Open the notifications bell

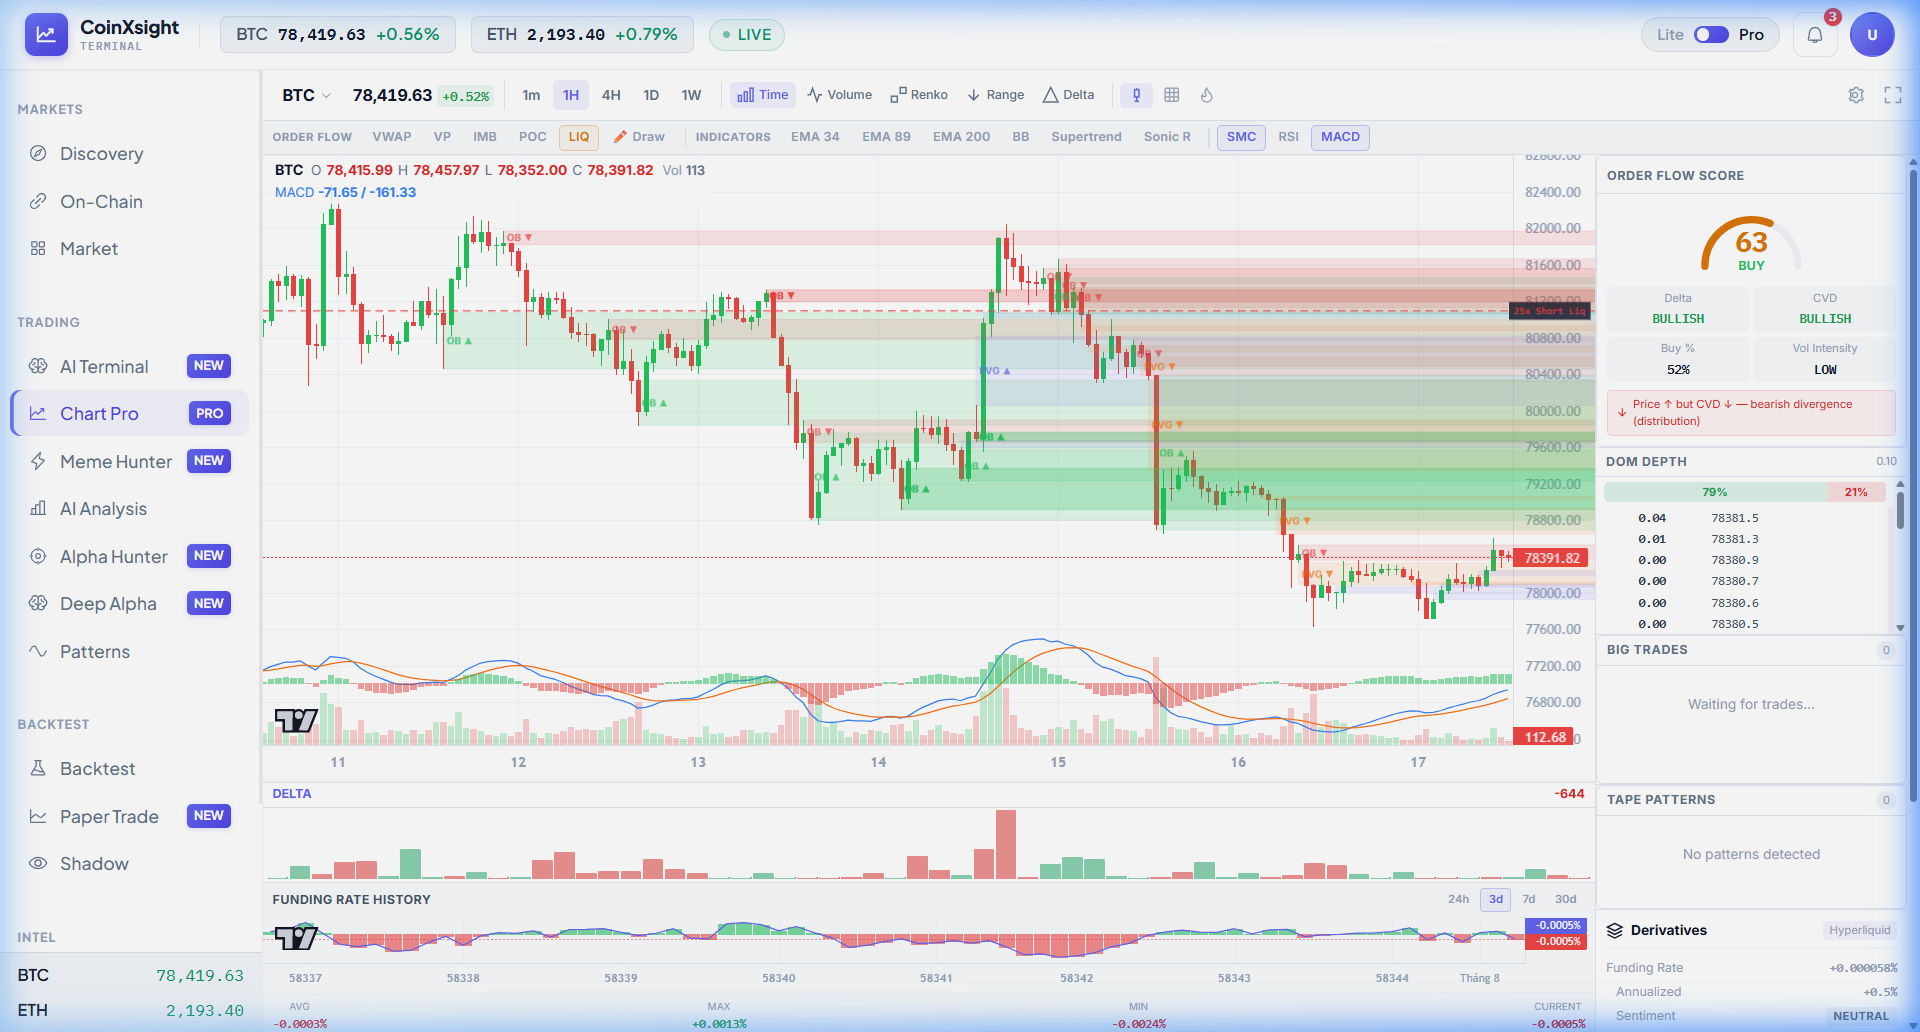tap(1815, 35)
